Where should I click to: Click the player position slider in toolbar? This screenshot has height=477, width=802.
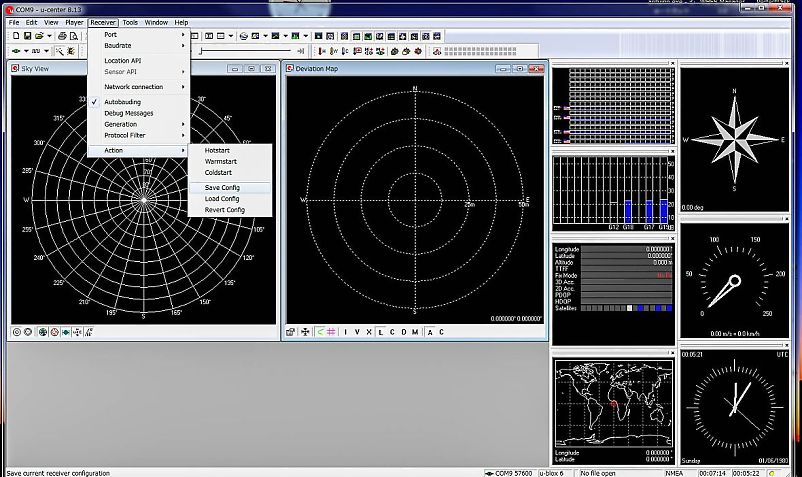[247, 51]
